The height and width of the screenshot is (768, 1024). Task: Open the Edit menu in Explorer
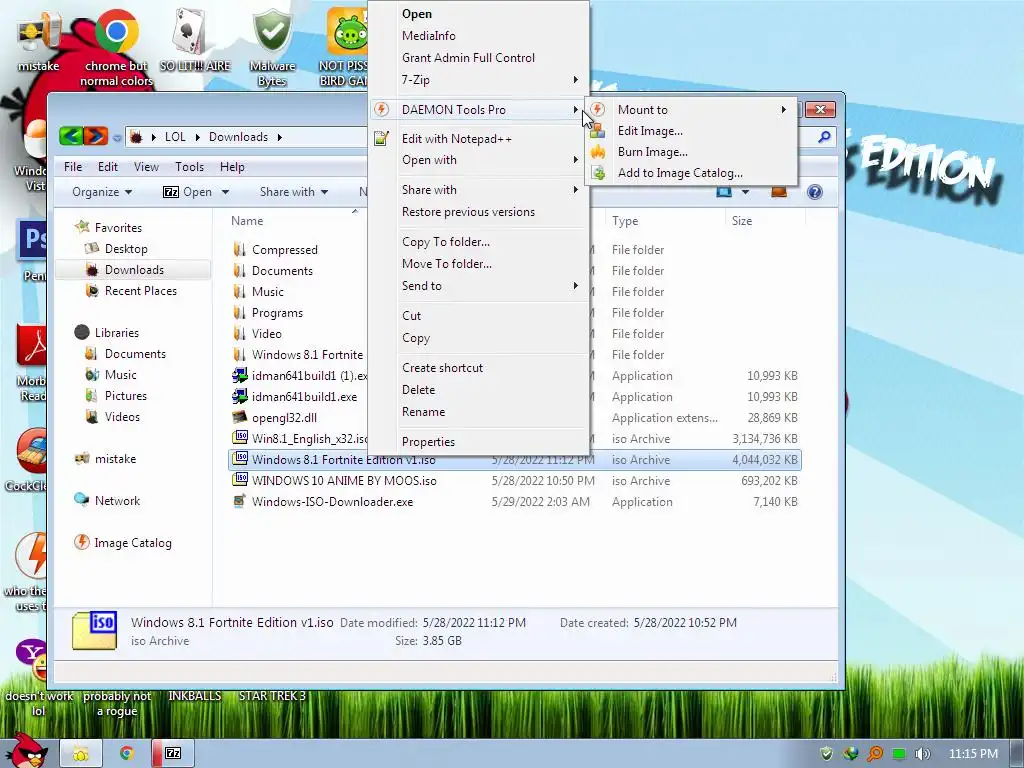[108, 167]
